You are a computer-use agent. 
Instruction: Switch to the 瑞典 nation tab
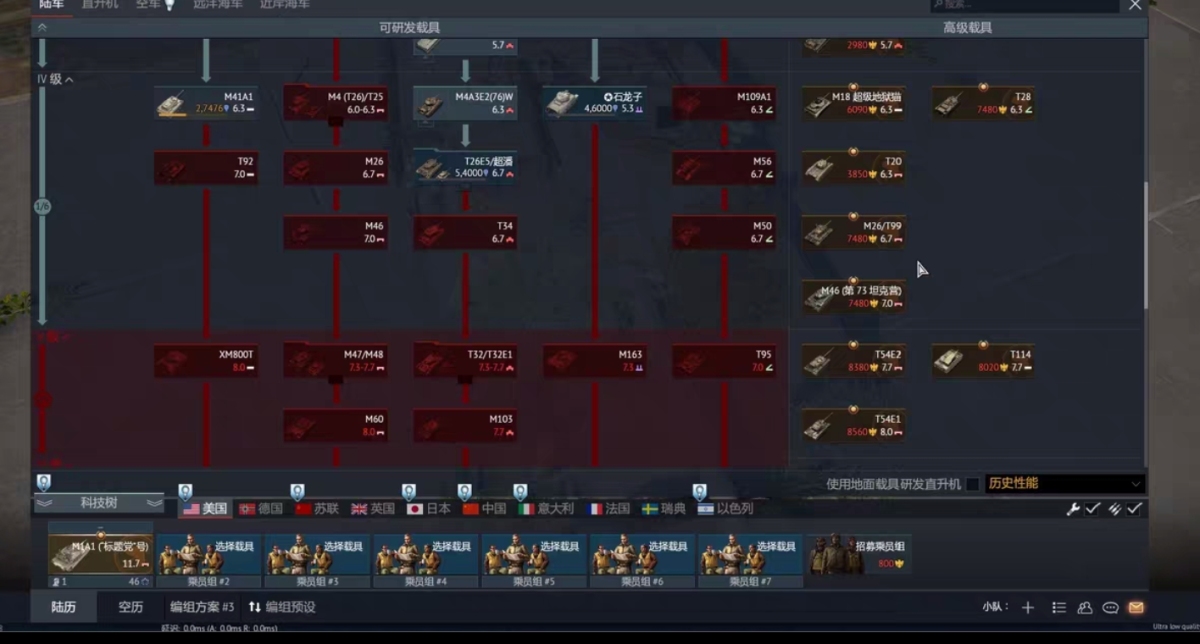[x=664, y=509]
